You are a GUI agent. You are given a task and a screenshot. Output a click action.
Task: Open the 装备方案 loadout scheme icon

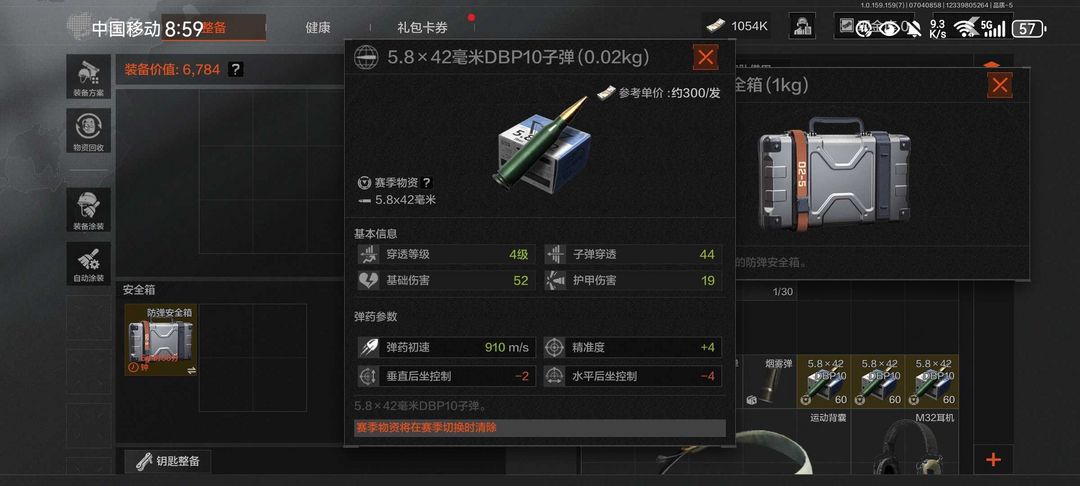[x=88, y=77]
